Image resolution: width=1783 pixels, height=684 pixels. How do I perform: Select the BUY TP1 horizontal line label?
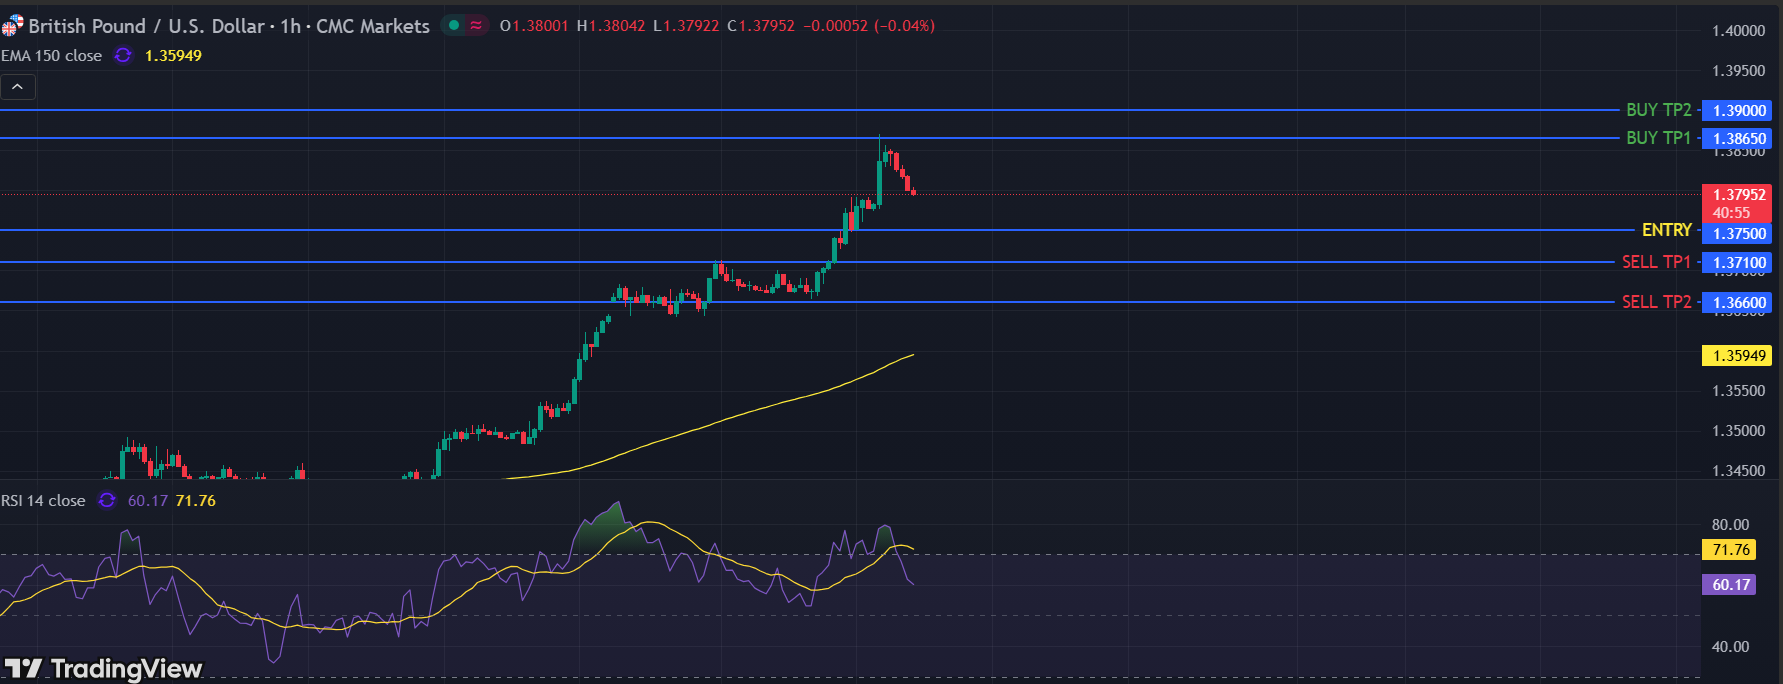coord(1658,138)
